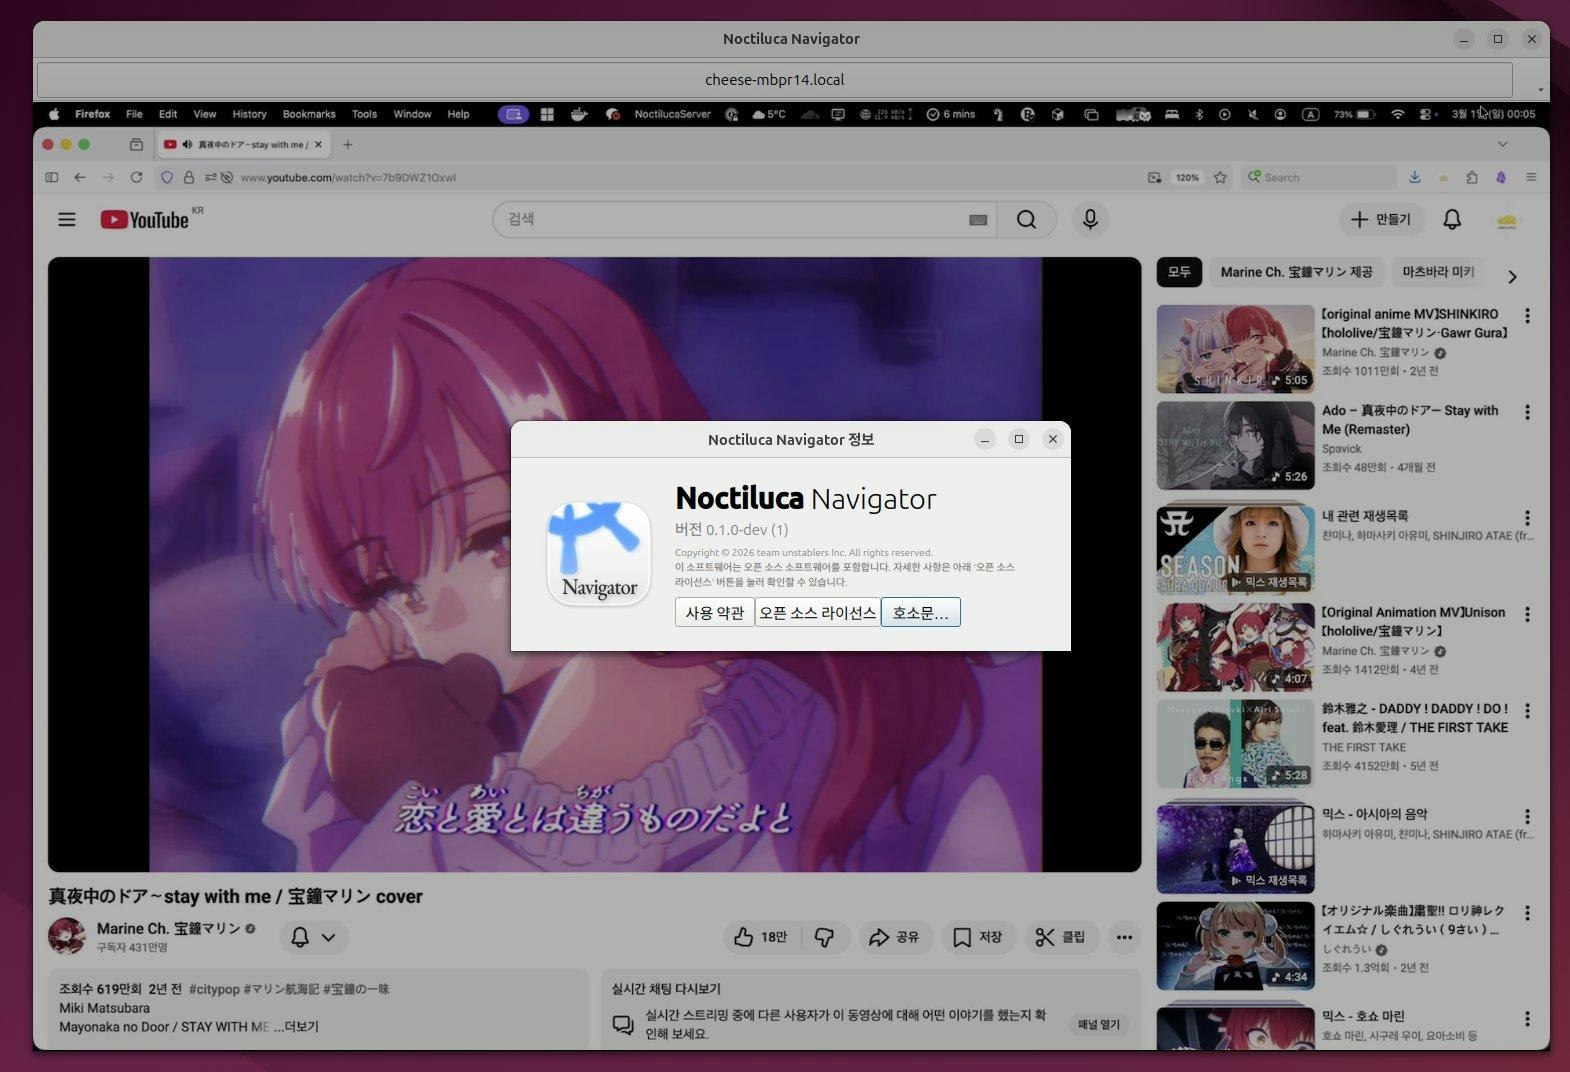1570x1072 pixels.
Task: Open the Firefox application hamburger menu
Action: 1530,177
